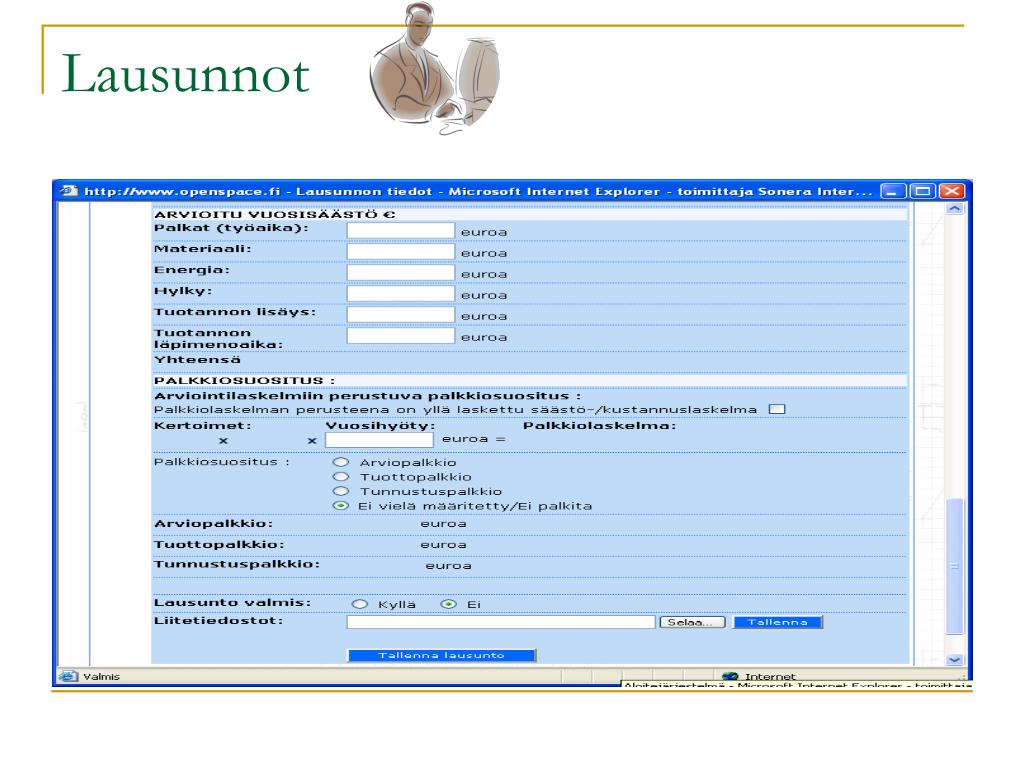1024x768 pixels.
Task: Click the Hylky euro input field
Action: 400,293
